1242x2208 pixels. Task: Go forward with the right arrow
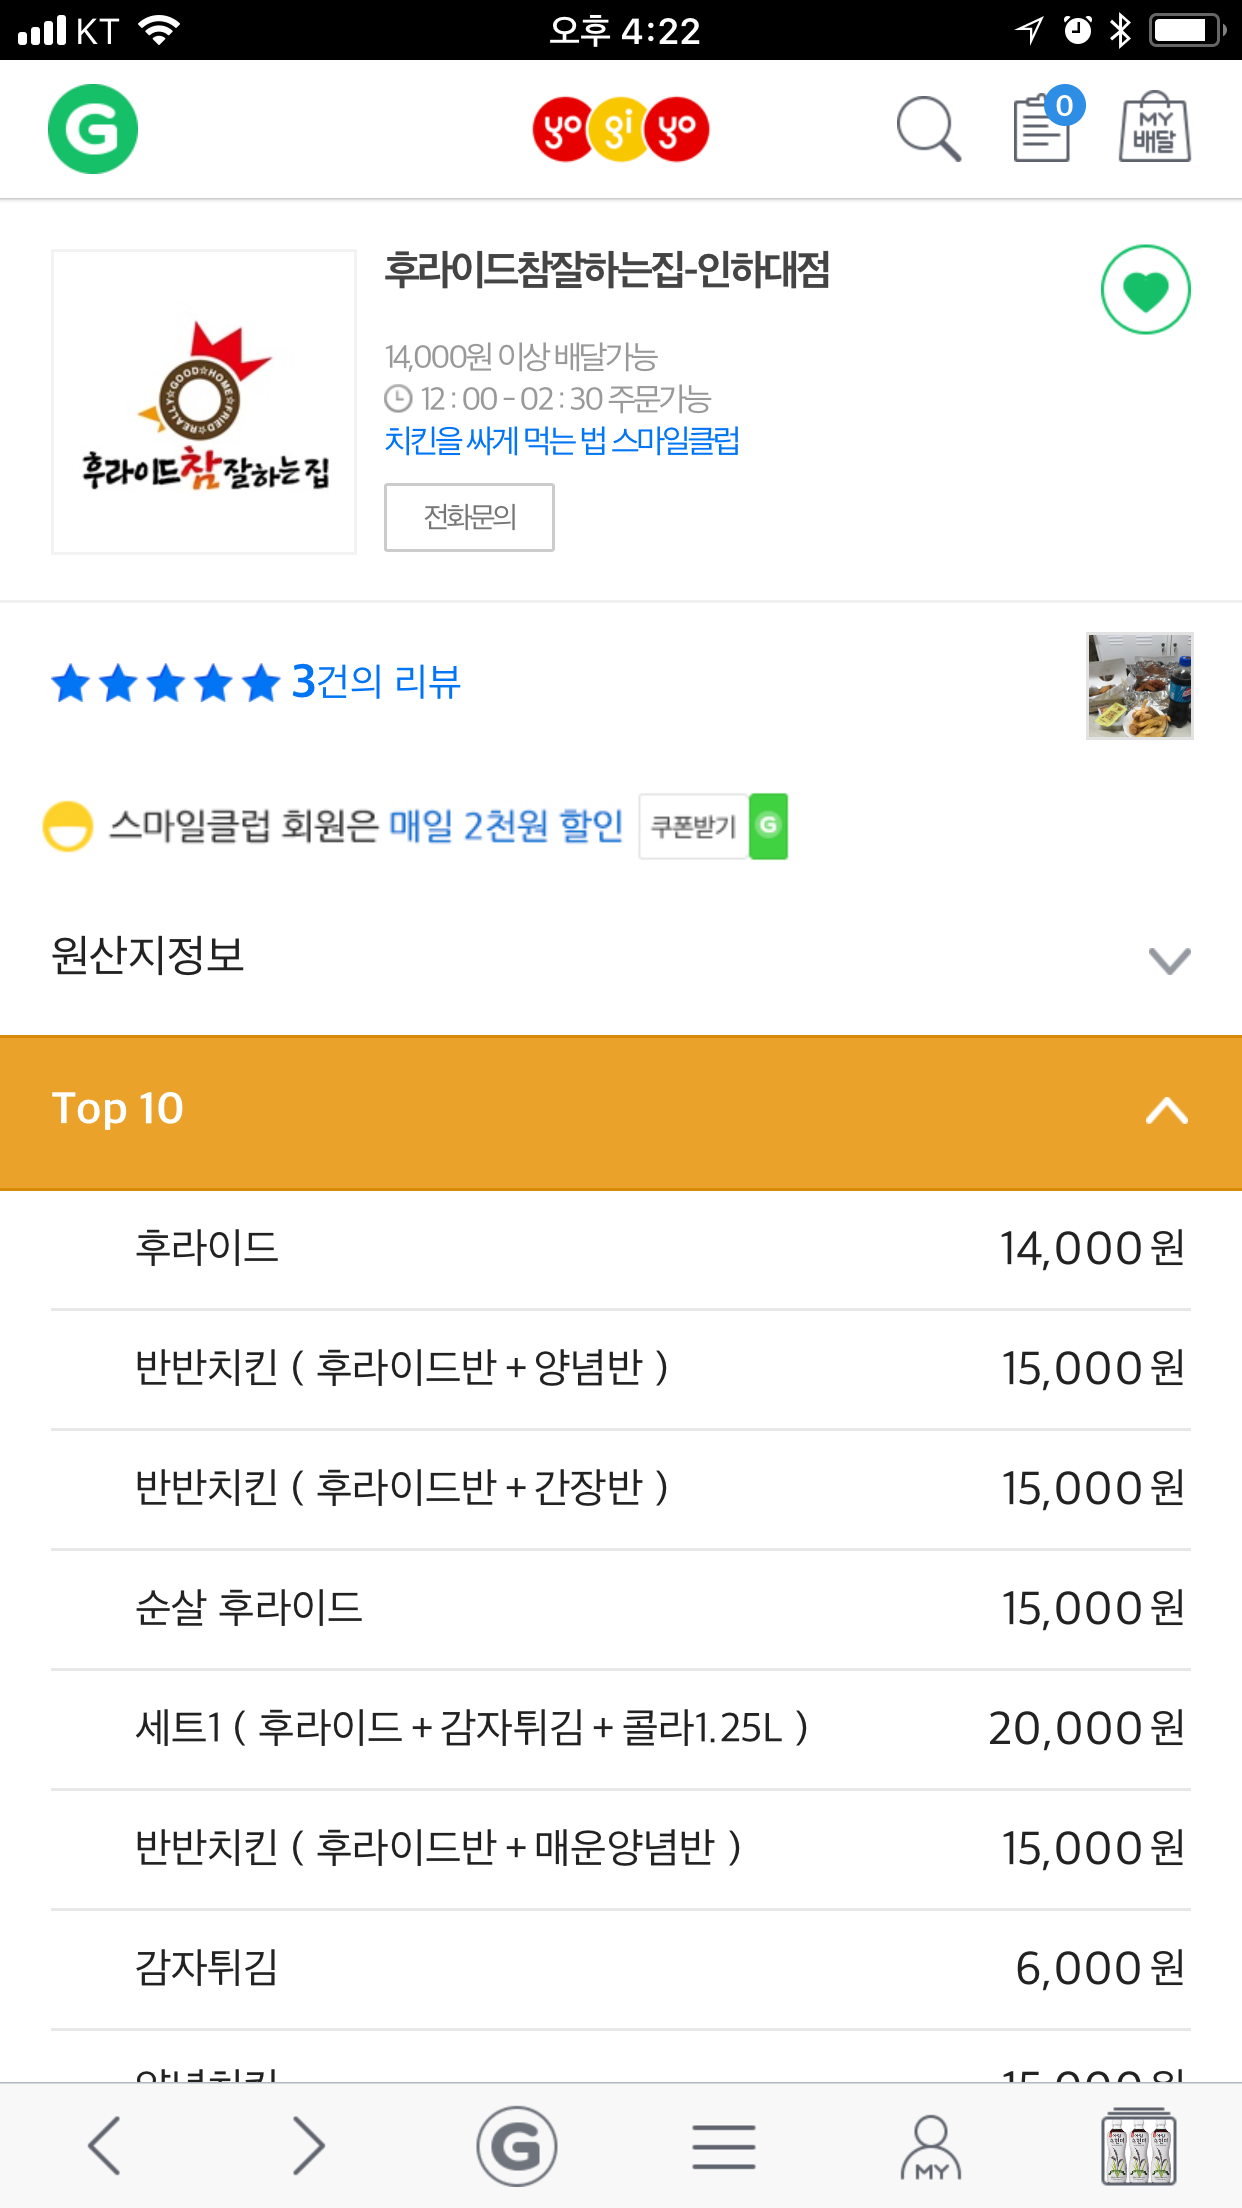(308, 2145)
